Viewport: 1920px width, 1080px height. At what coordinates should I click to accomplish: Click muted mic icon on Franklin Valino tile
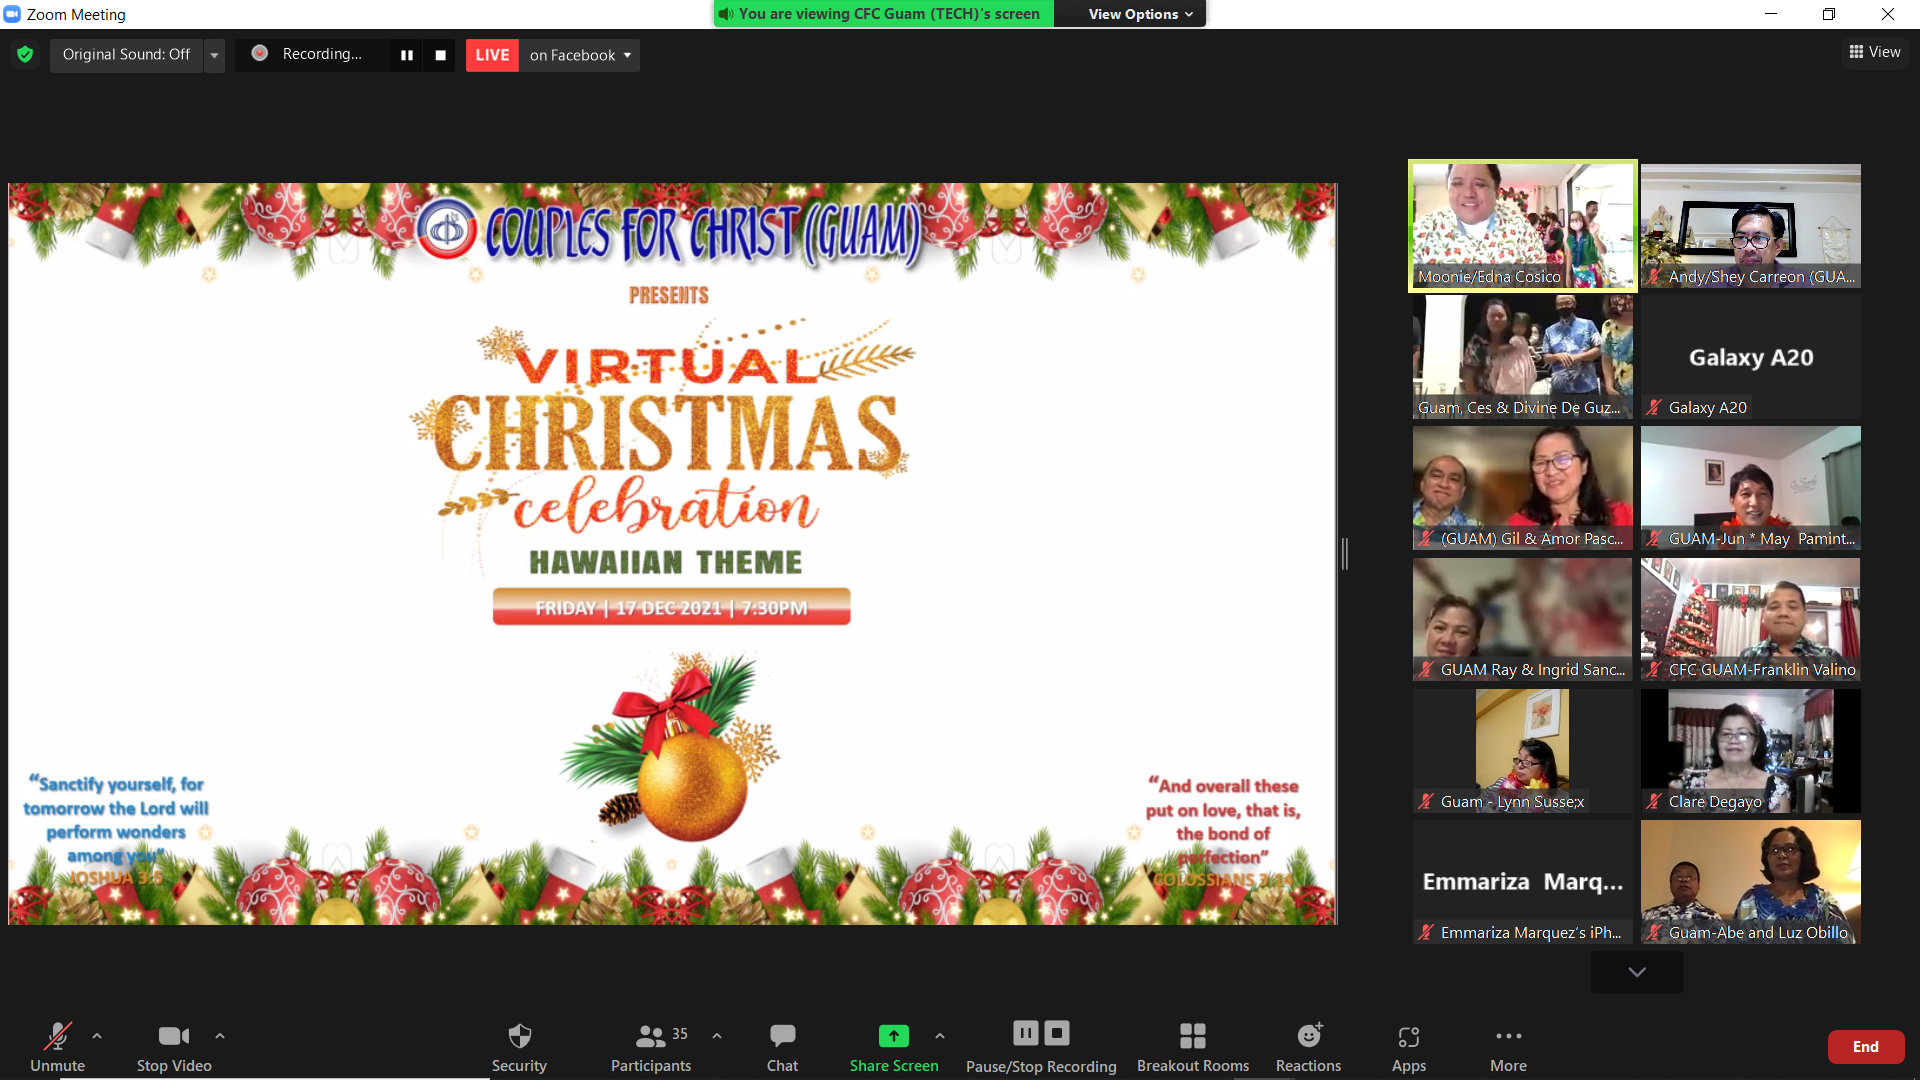1654,670
